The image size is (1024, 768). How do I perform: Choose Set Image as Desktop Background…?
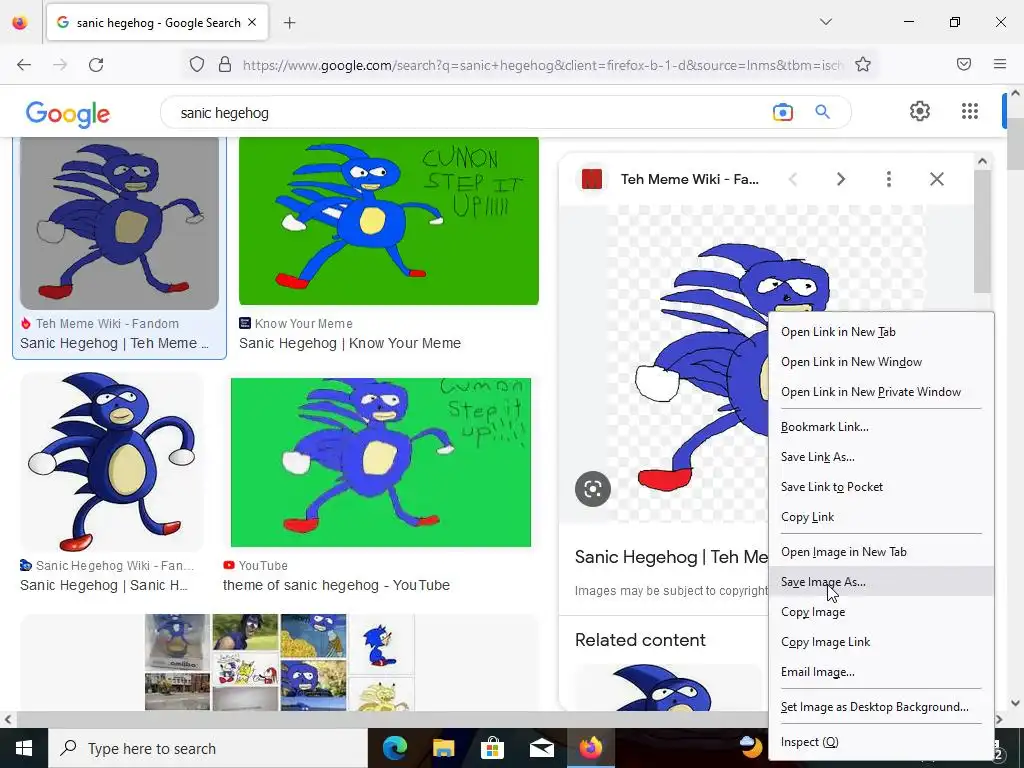[x=882, y=707]
